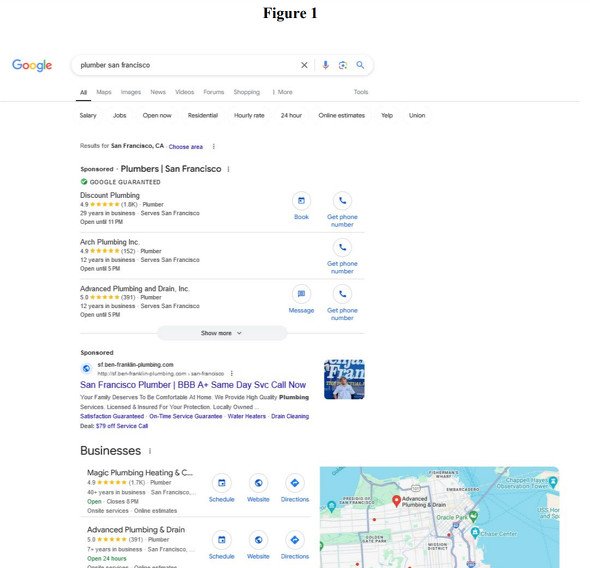Click Chase Center marker on map
This screenshot has width=590, height=568.
(475, 533)
